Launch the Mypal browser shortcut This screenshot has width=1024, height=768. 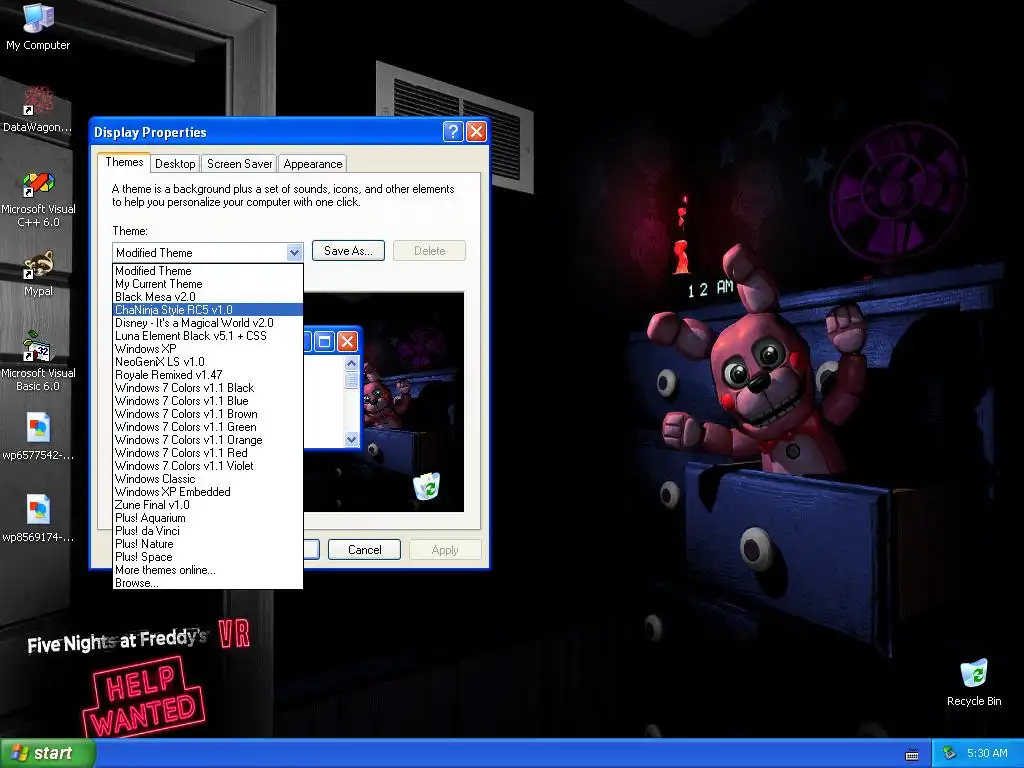point(38,274)
